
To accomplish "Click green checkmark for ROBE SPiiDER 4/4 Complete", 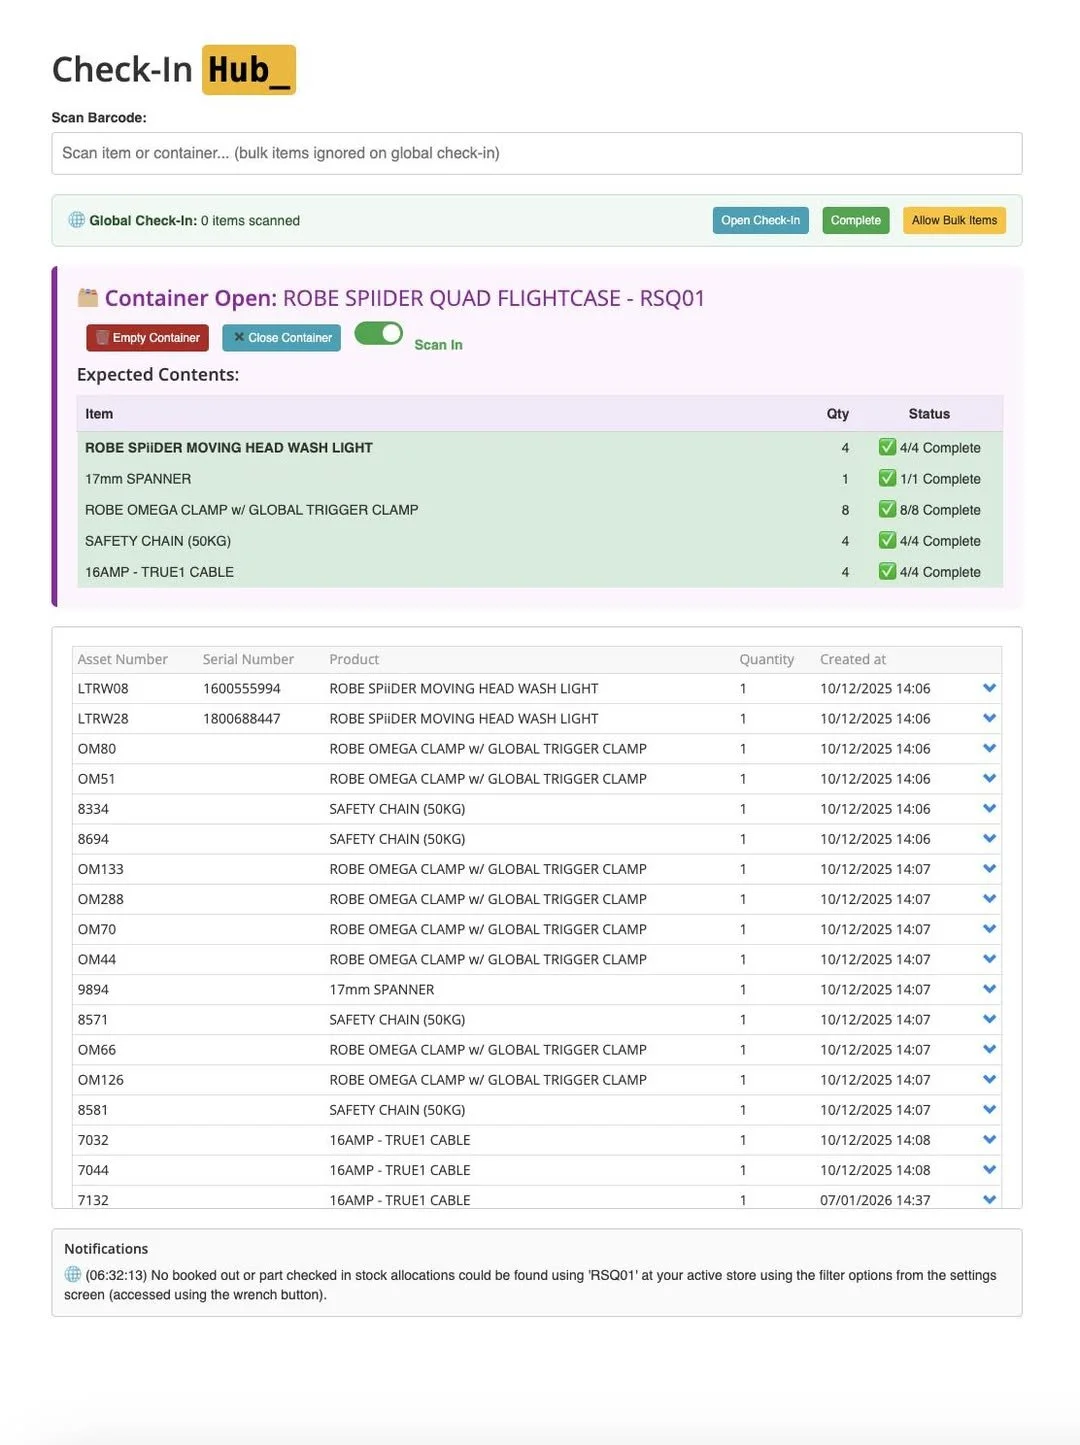I will pos(887,447).
